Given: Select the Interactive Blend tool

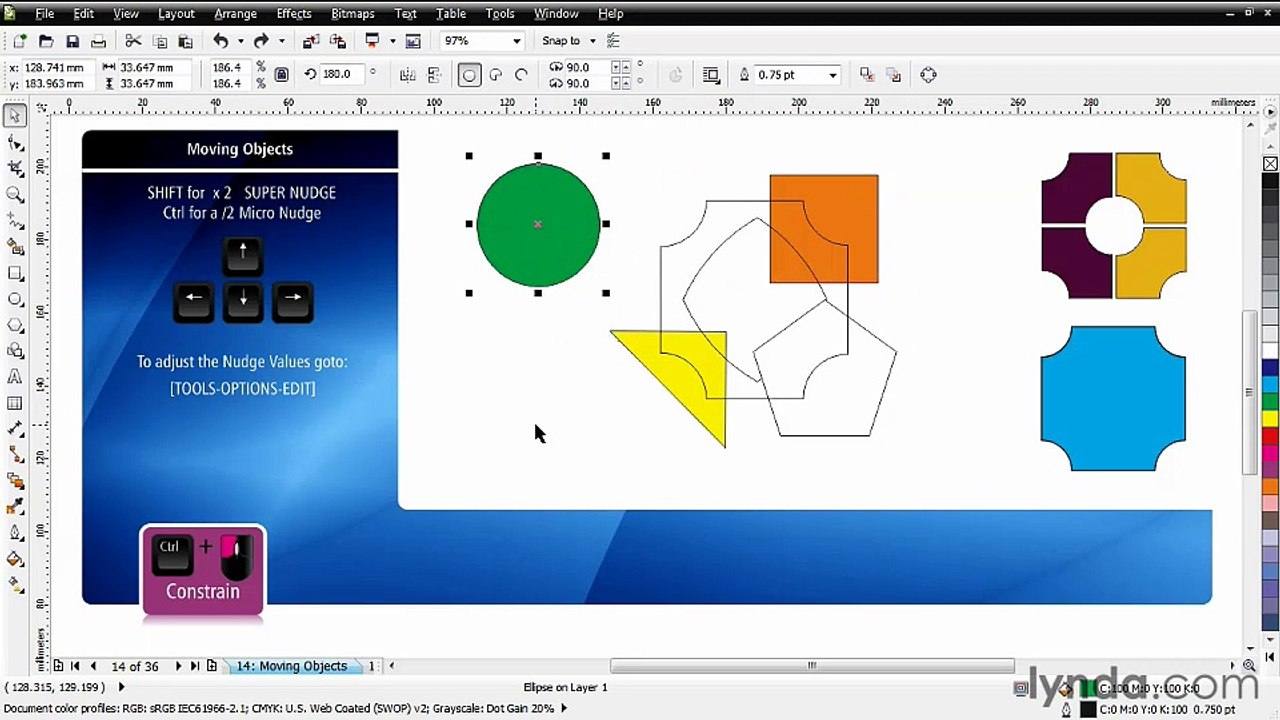Looking at the screenshot, I should [15, 481].
